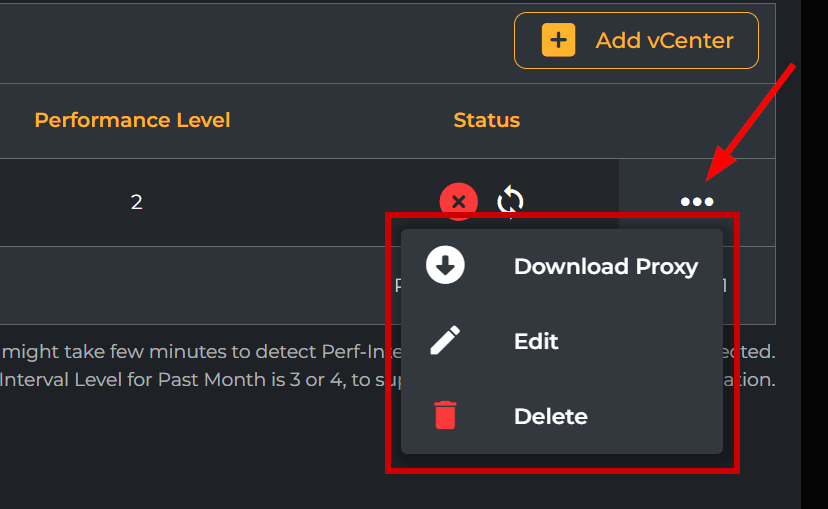Click the Download Proxy arrow icon

(445, 266)
